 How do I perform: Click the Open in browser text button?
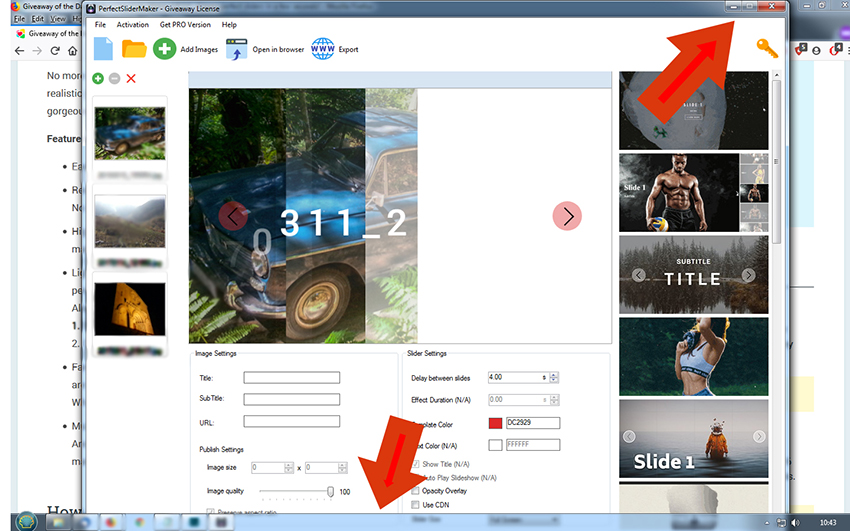pyautogui.click(x=278, y=49)
